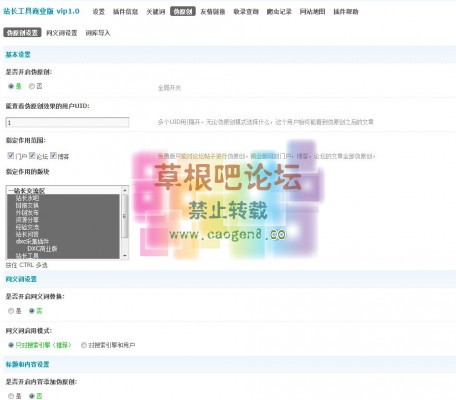Open the 词库导入 sub-tab
The height and width of the screenshot is (400, 456).
(x=98, y=33)
